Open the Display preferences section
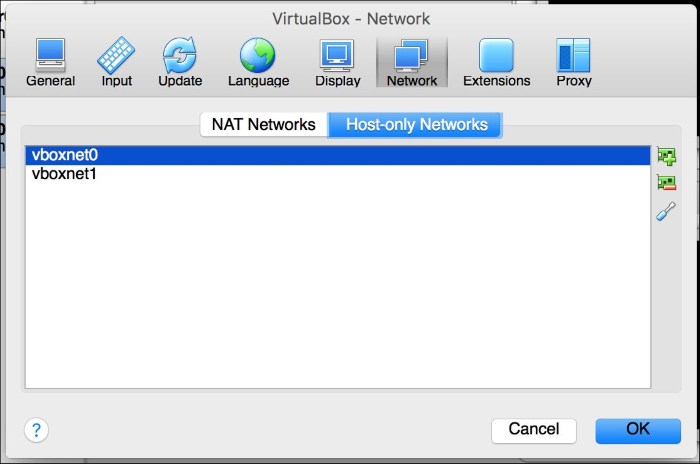This screenshot has width=700, height=464. coord(338,63)
